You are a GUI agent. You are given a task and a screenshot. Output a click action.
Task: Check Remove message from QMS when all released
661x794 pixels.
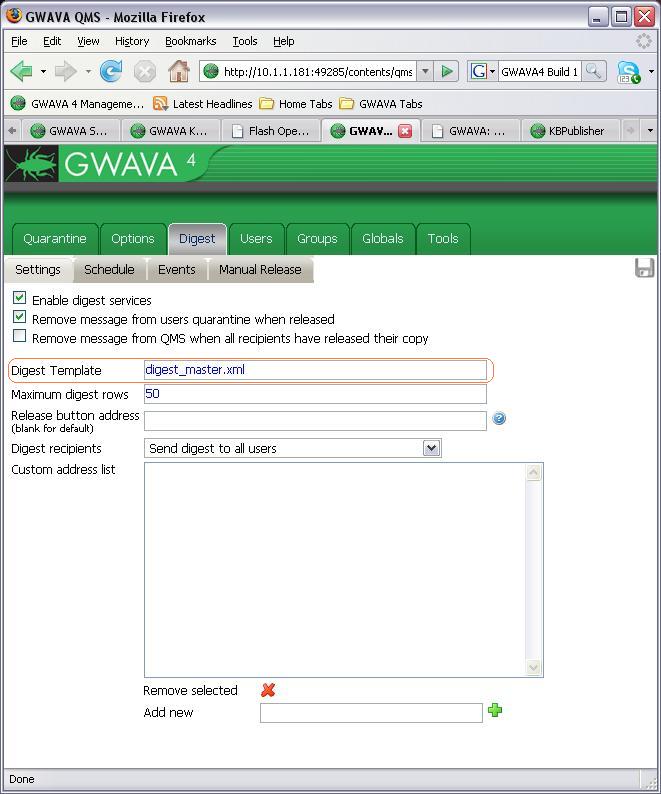[x=19, y=336]
